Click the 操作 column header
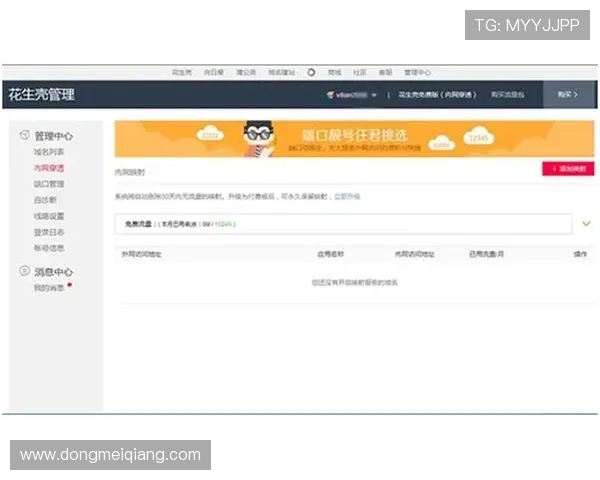The height and width of the screenshot is (480, 600). [x=580, y=254]
